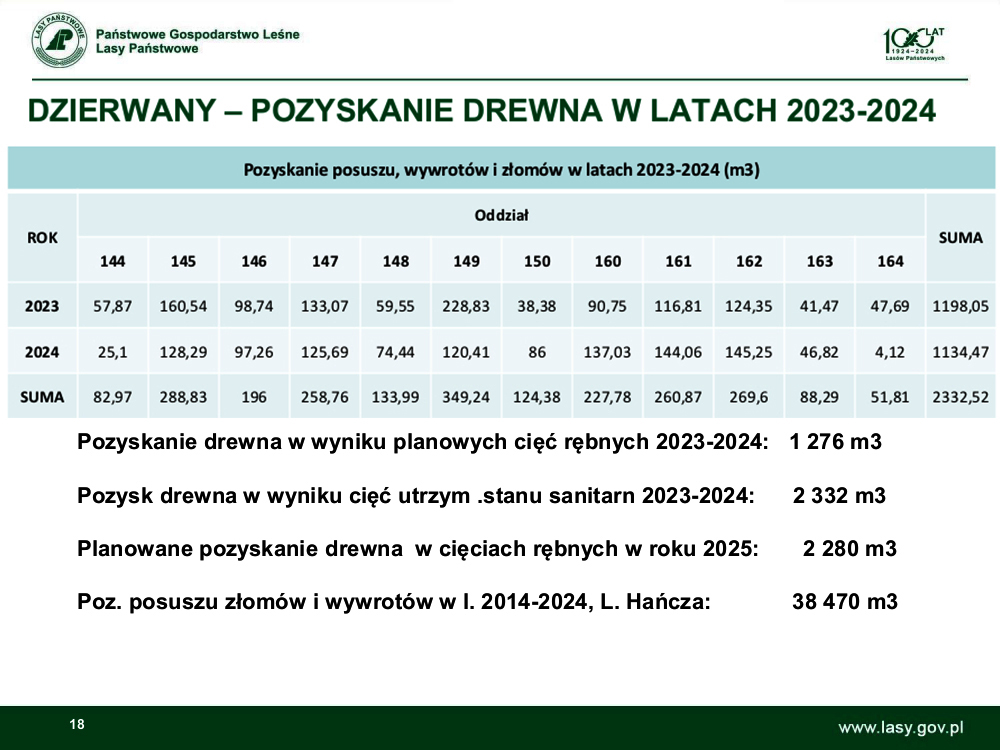Viewport: 1000px width, 750px height.
Task: Select cell value "125,69"
Action: tap(325, 353)
